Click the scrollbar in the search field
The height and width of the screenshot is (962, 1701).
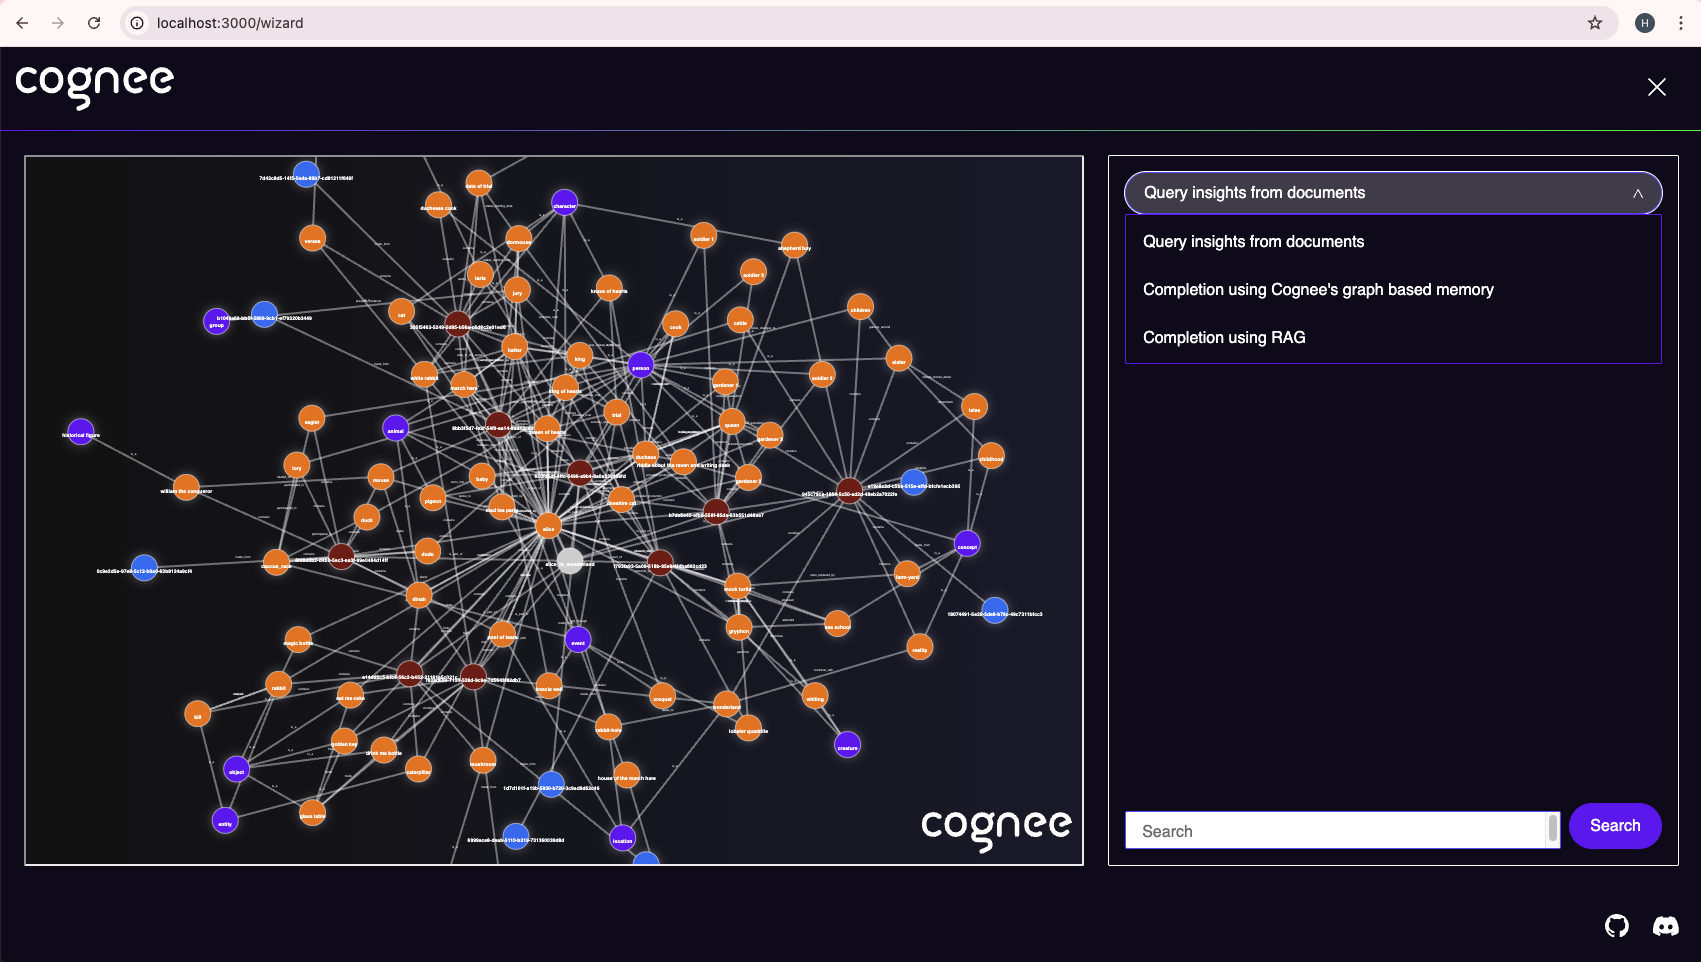1553,829
